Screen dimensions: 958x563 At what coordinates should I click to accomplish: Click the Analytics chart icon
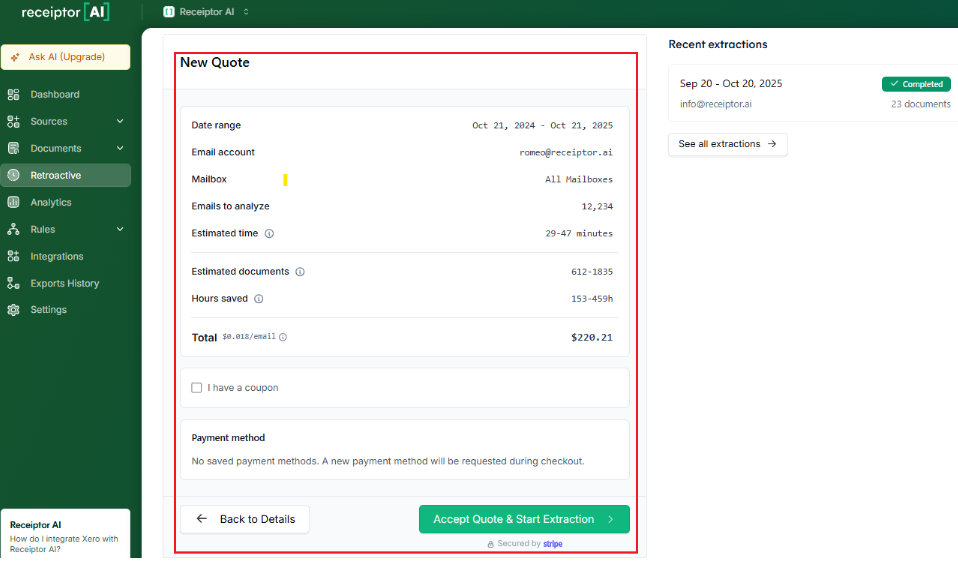(x=13, y=202)
